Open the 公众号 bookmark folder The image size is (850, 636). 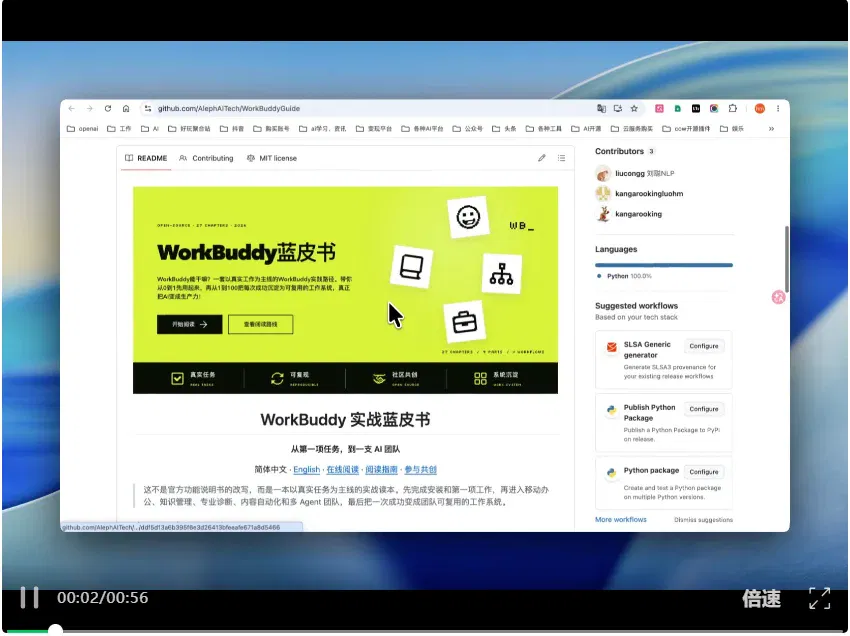click(468, 129)
